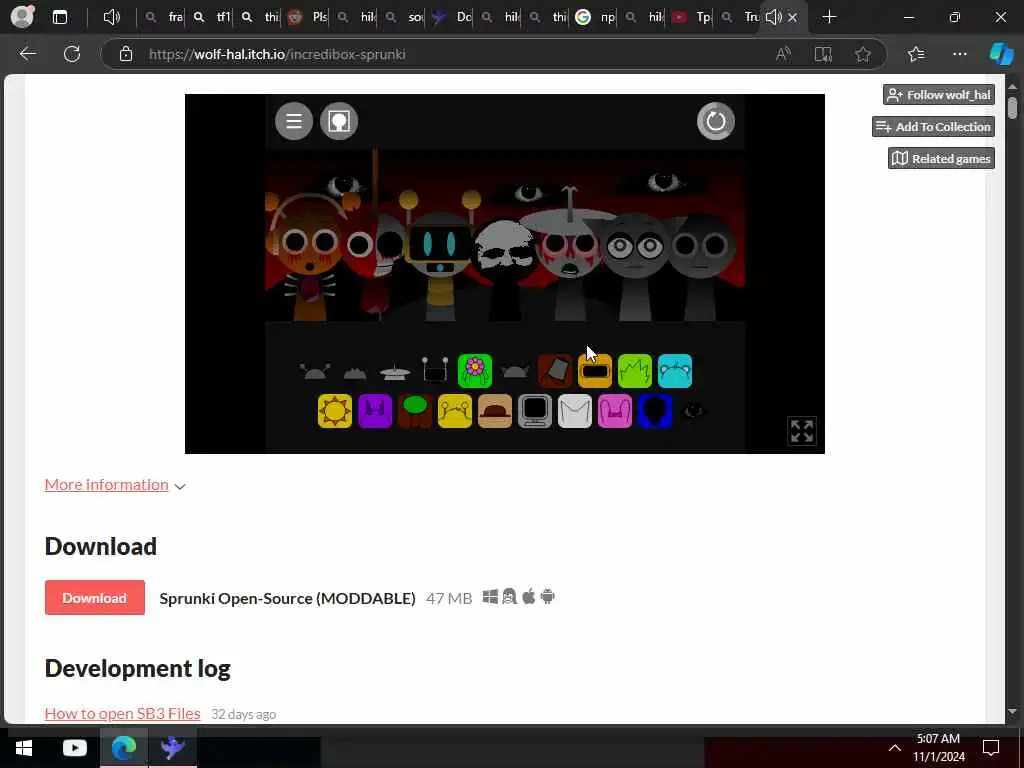Click the skull-faced character on stage
Screen dimensions: 1024x768
(503, 268)
